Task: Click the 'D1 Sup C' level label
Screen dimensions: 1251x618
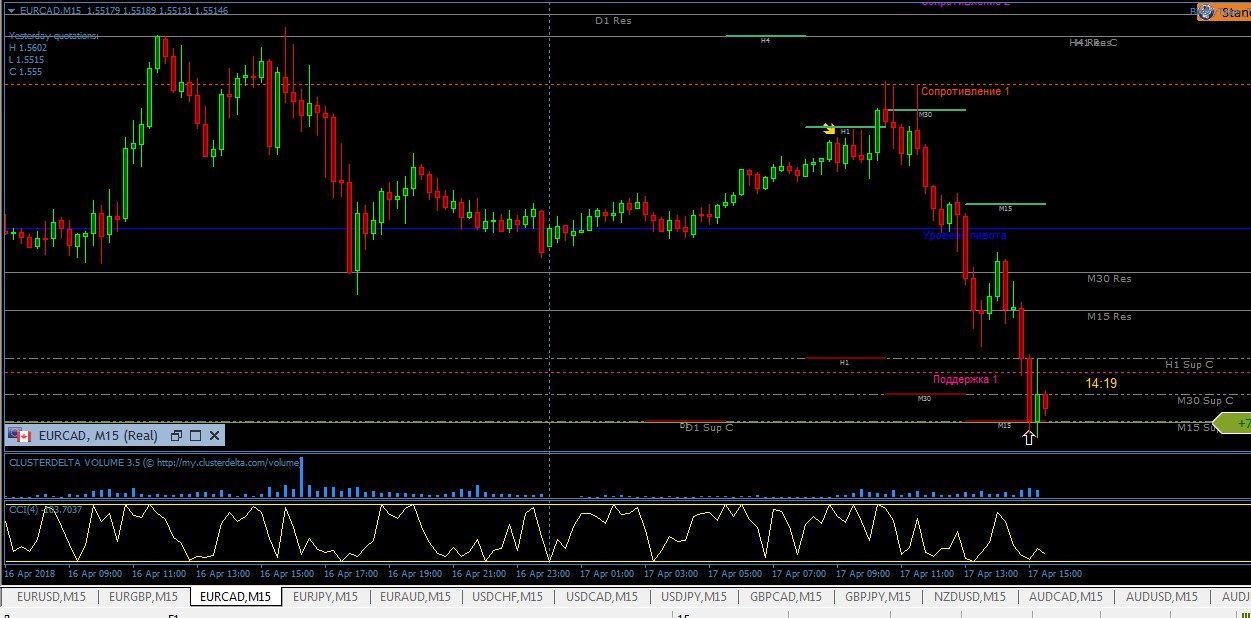Action: 708,428
